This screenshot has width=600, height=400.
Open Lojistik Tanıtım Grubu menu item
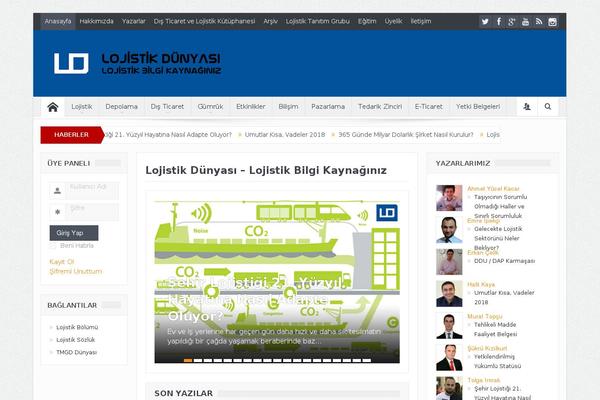click(318, 21)
